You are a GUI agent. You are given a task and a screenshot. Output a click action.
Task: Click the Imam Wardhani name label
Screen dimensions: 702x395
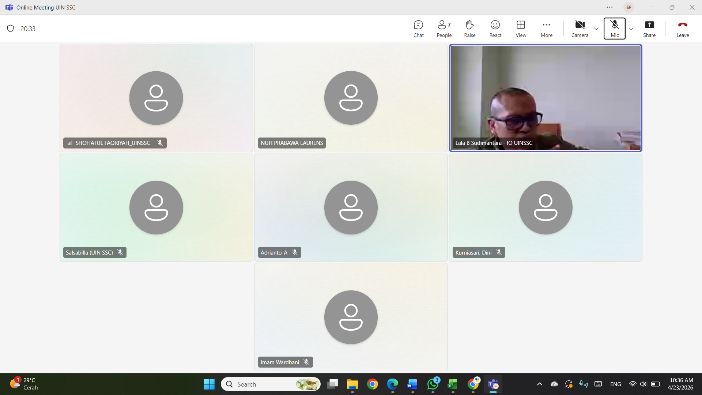285,362
